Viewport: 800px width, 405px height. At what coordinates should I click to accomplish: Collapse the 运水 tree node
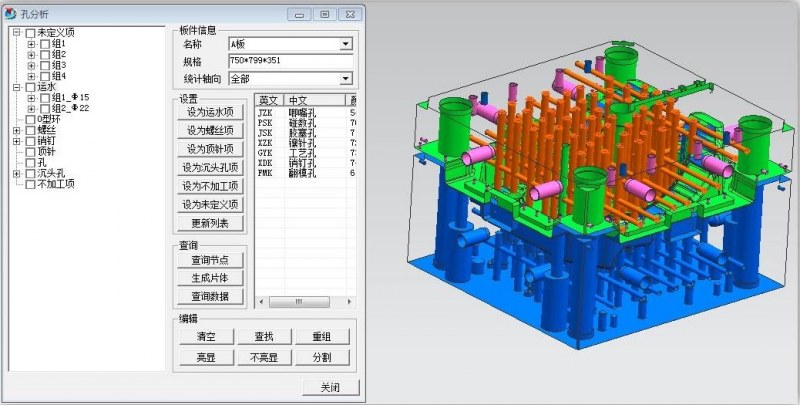coord(16,87)
